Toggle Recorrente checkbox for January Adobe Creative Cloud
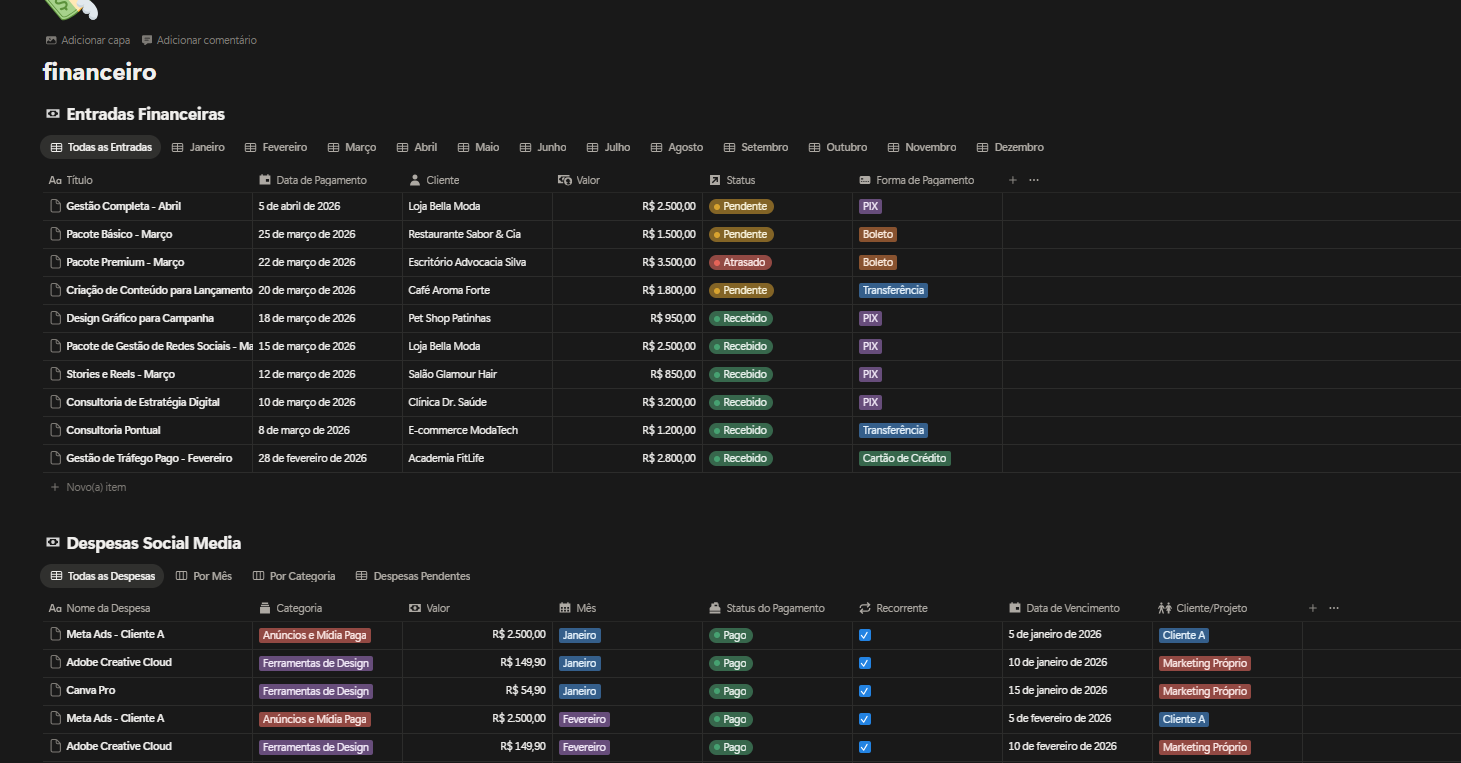This screenshot has height=763, width=1461. tap(865, 663)
